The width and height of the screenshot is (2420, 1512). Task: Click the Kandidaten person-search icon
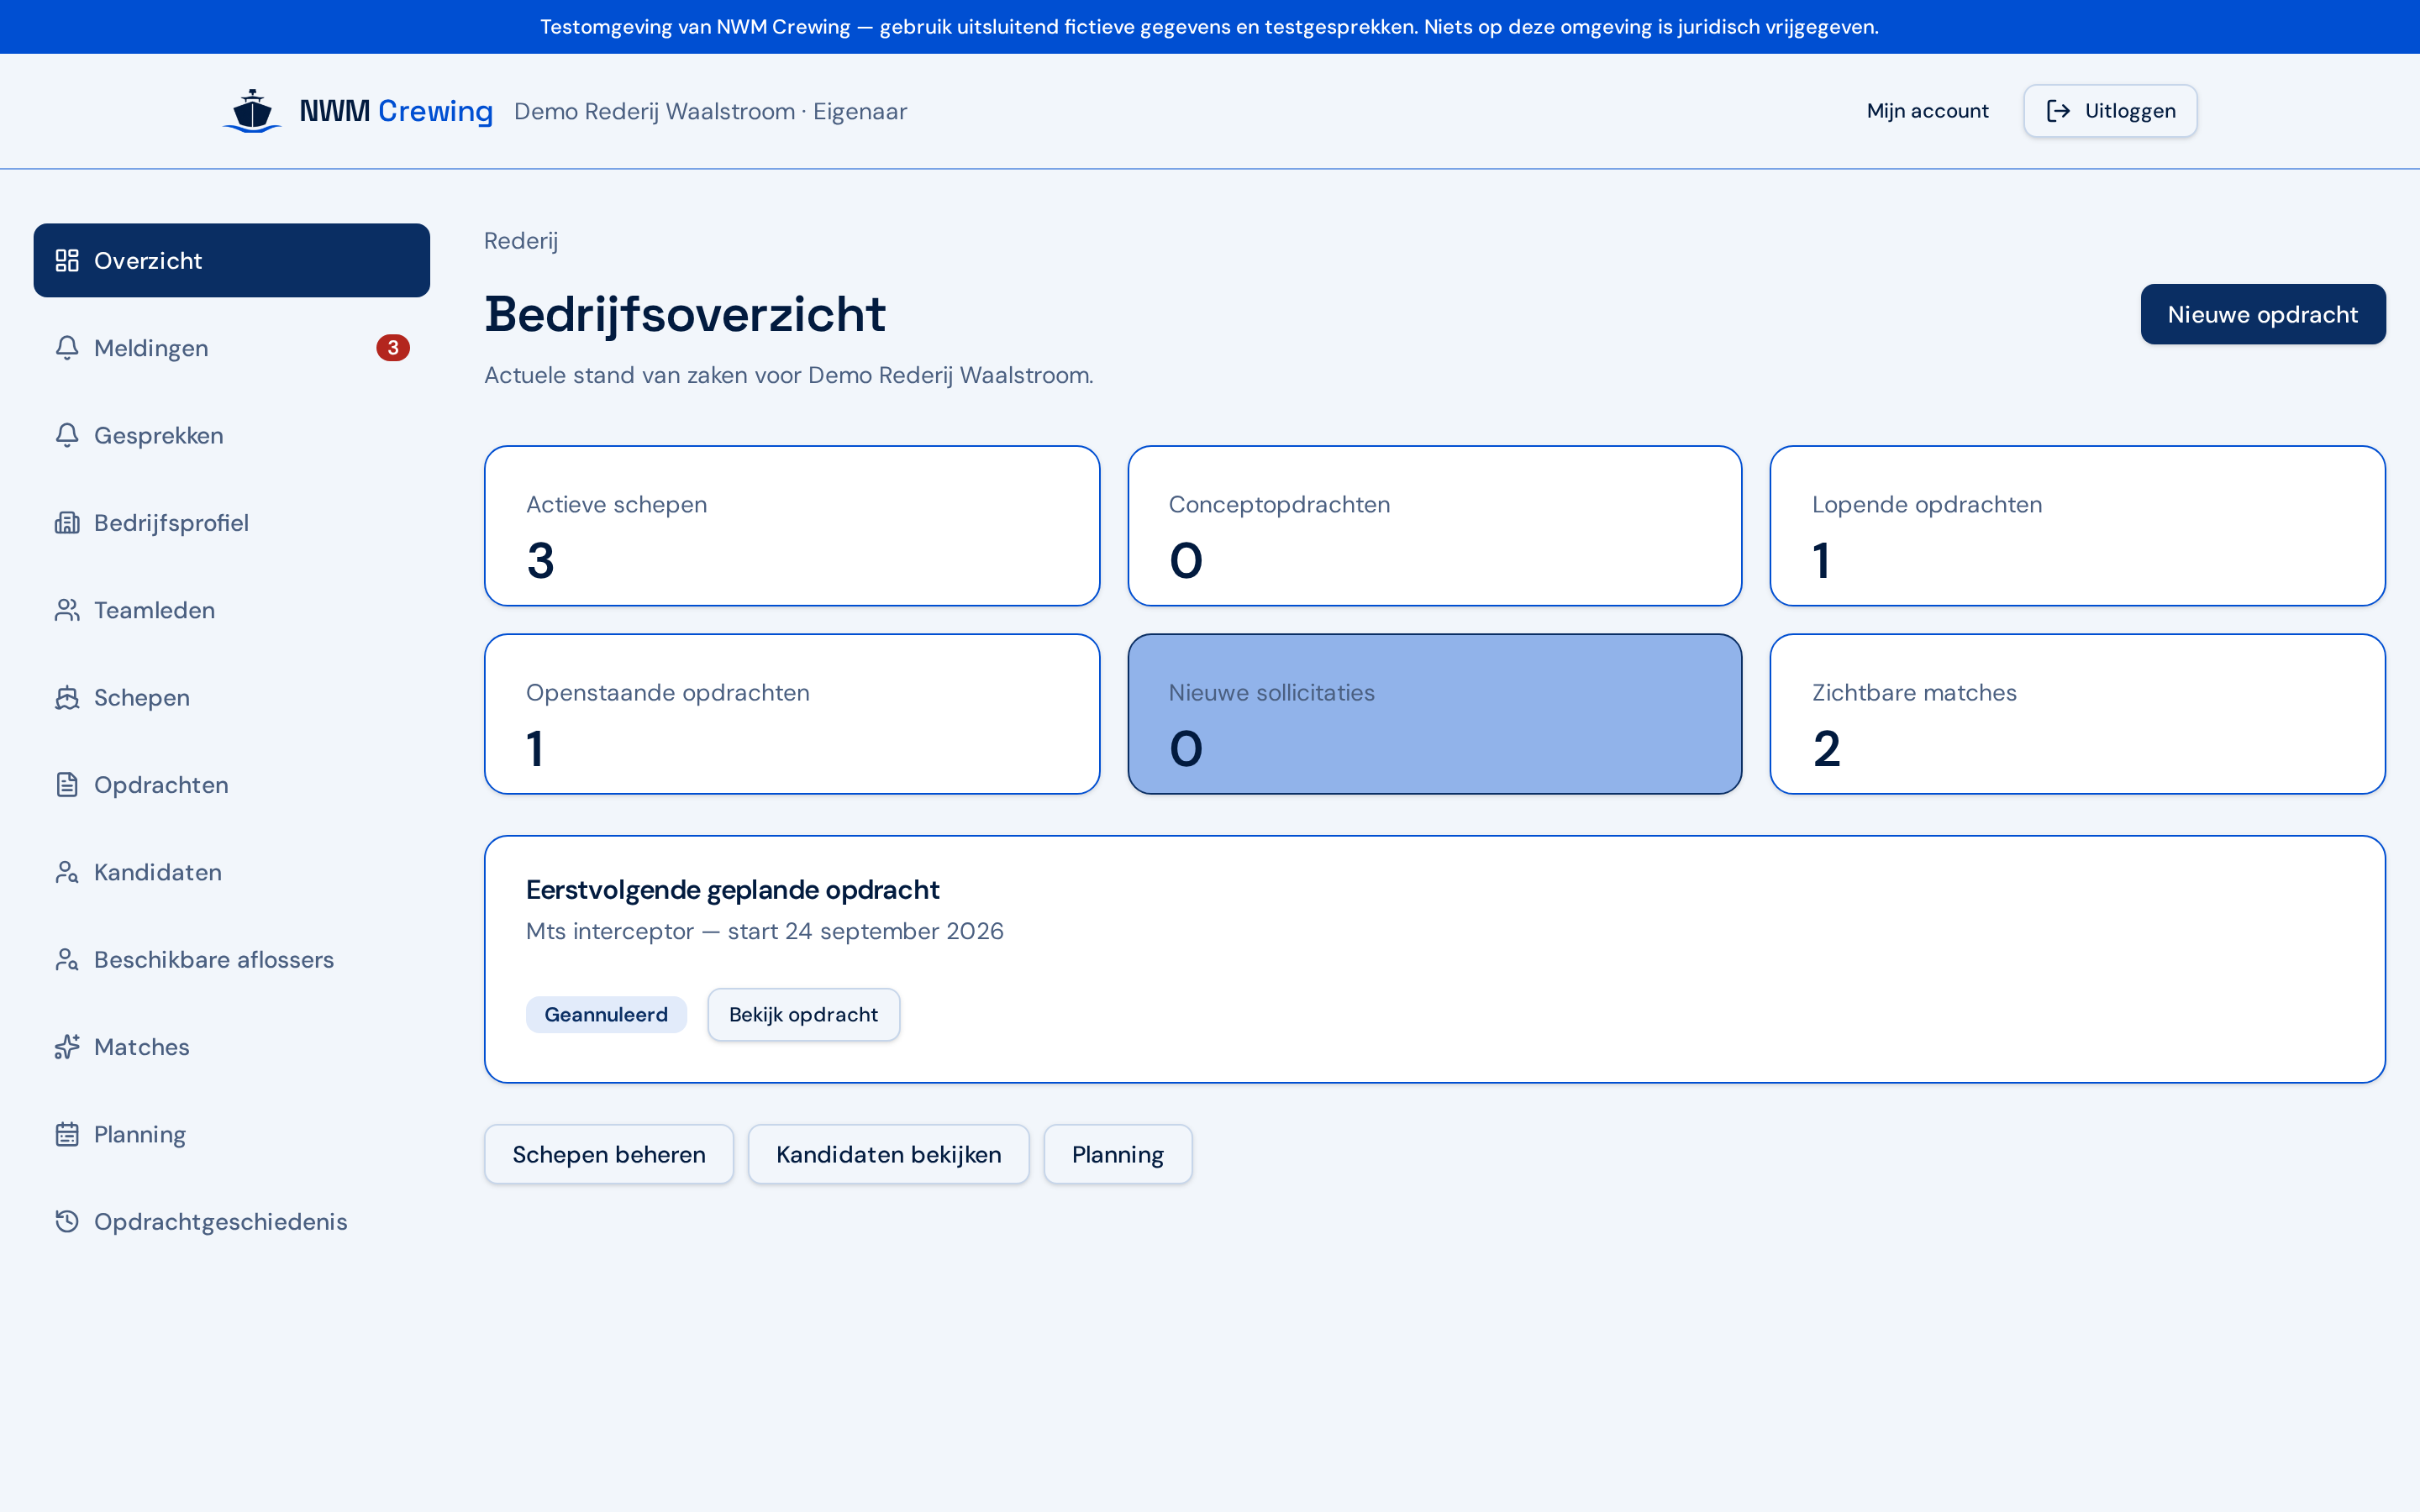coord(67,872)
